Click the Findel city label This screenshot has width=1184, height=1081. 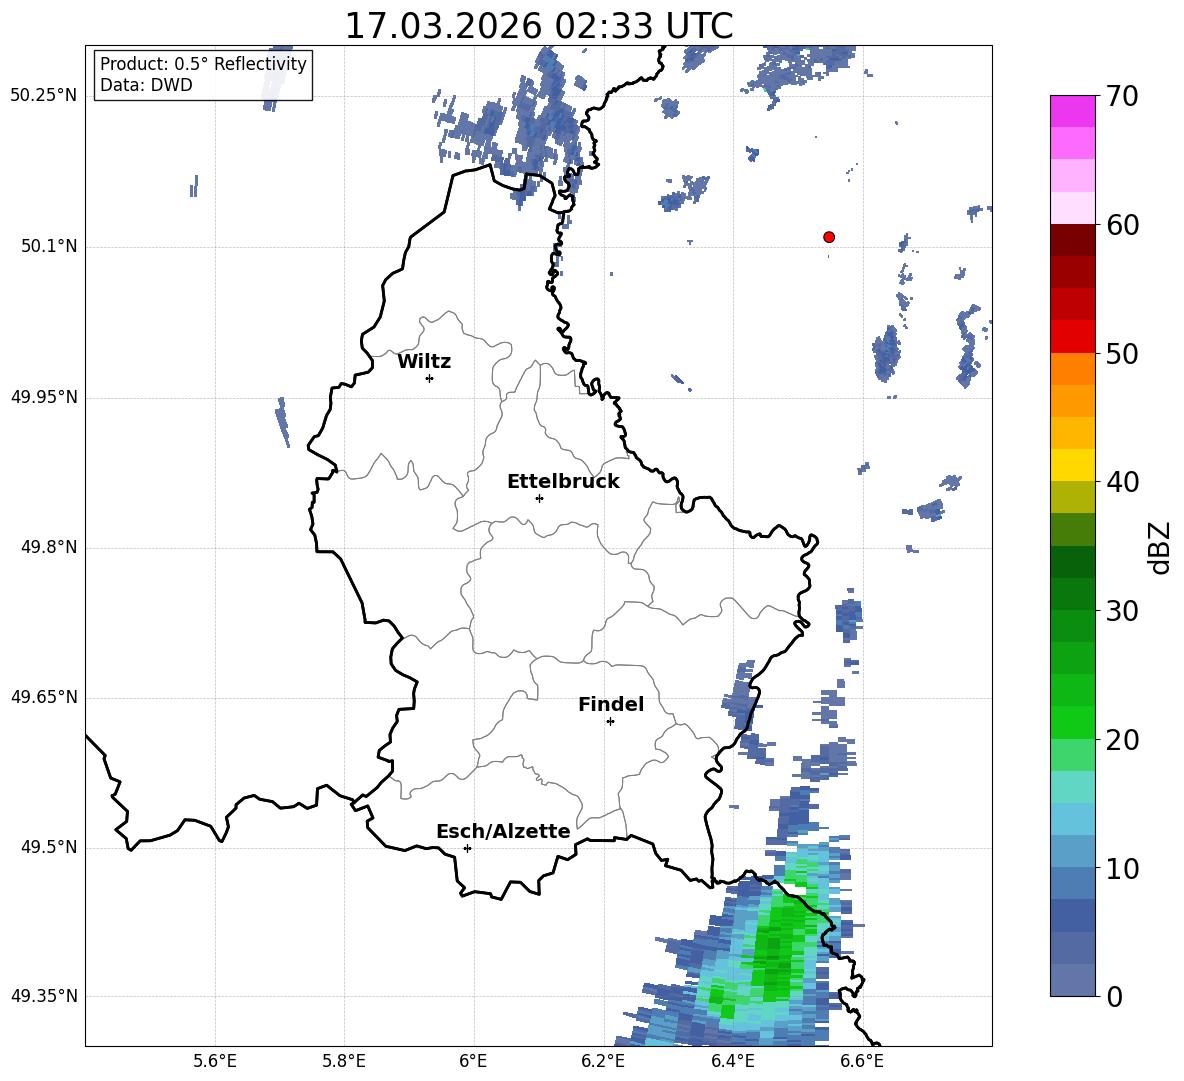pos(611,704)
